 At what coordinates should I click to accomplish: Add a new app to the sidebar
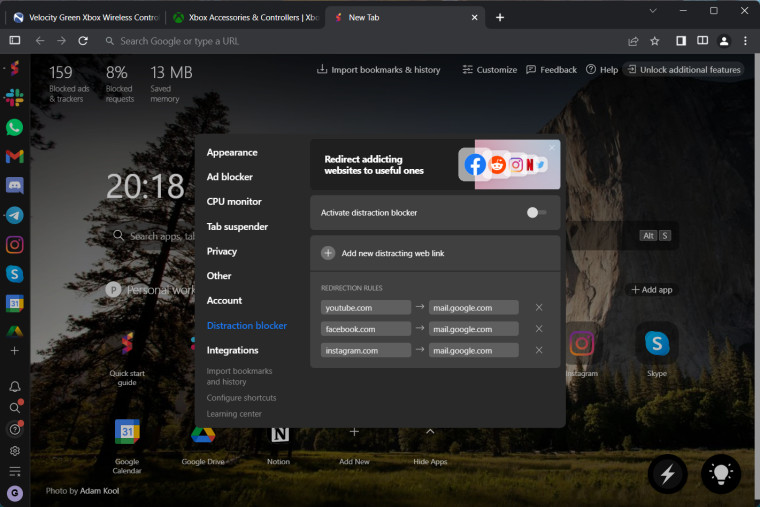tap(15, 350)
